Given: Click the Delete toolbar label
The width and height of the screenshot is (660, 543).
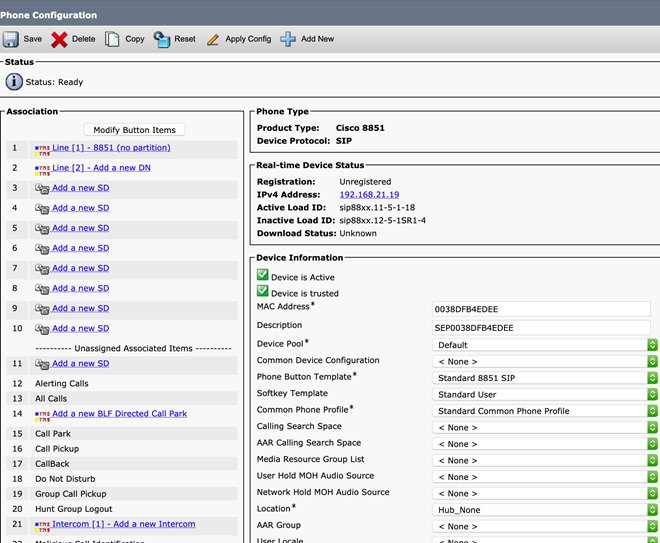Looking at the screenshot, I should pyautogui.click(x=83, y=39).
